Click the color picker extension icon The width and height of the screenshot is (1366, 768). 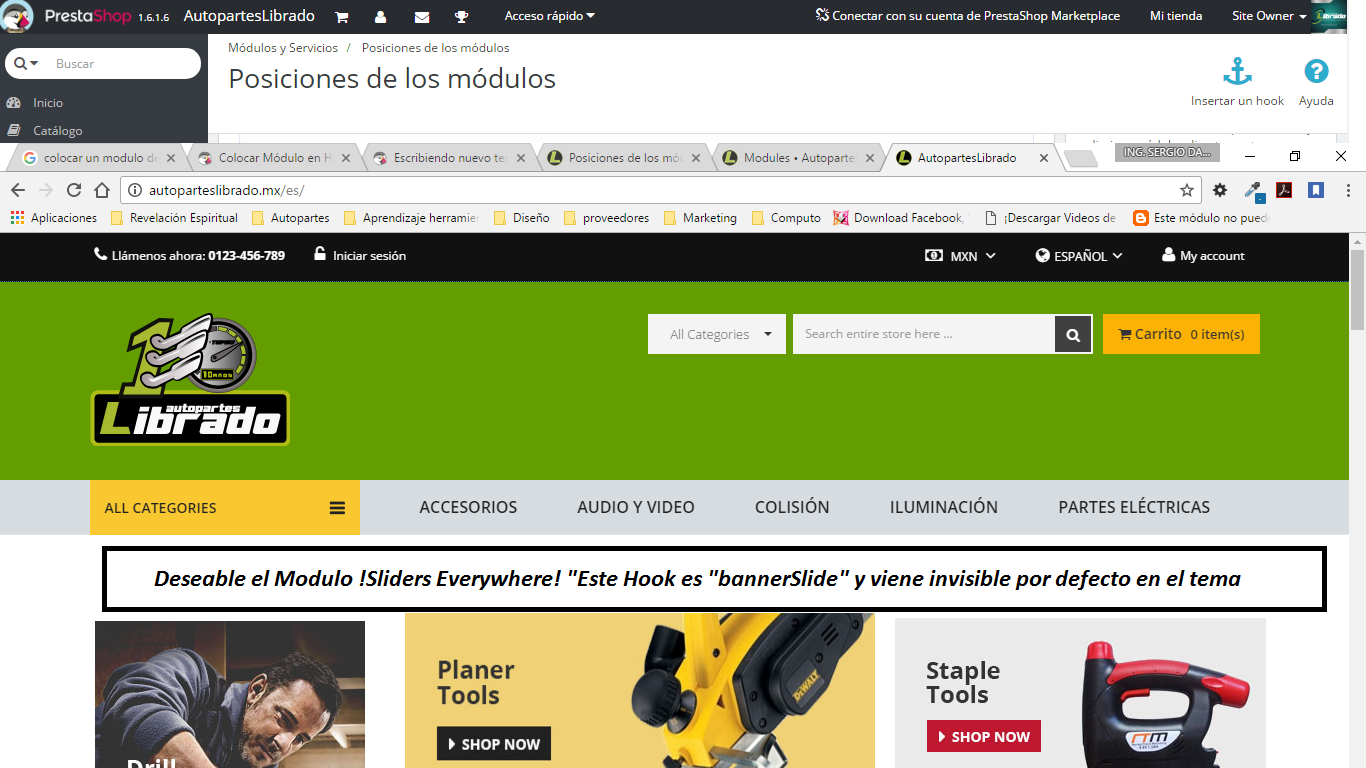click(1252, 190)
